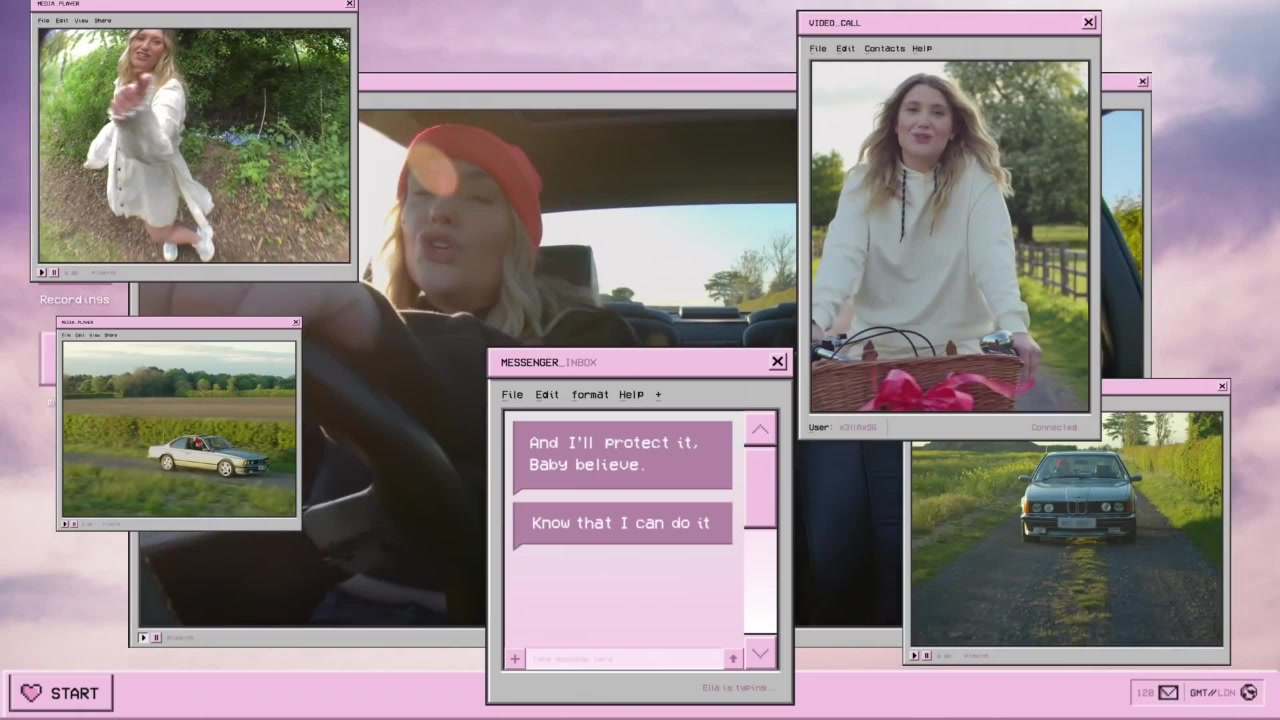Open Help menu in Messenger Inbox
Viewport: 1280px width, 720px height.
(631, 394)
